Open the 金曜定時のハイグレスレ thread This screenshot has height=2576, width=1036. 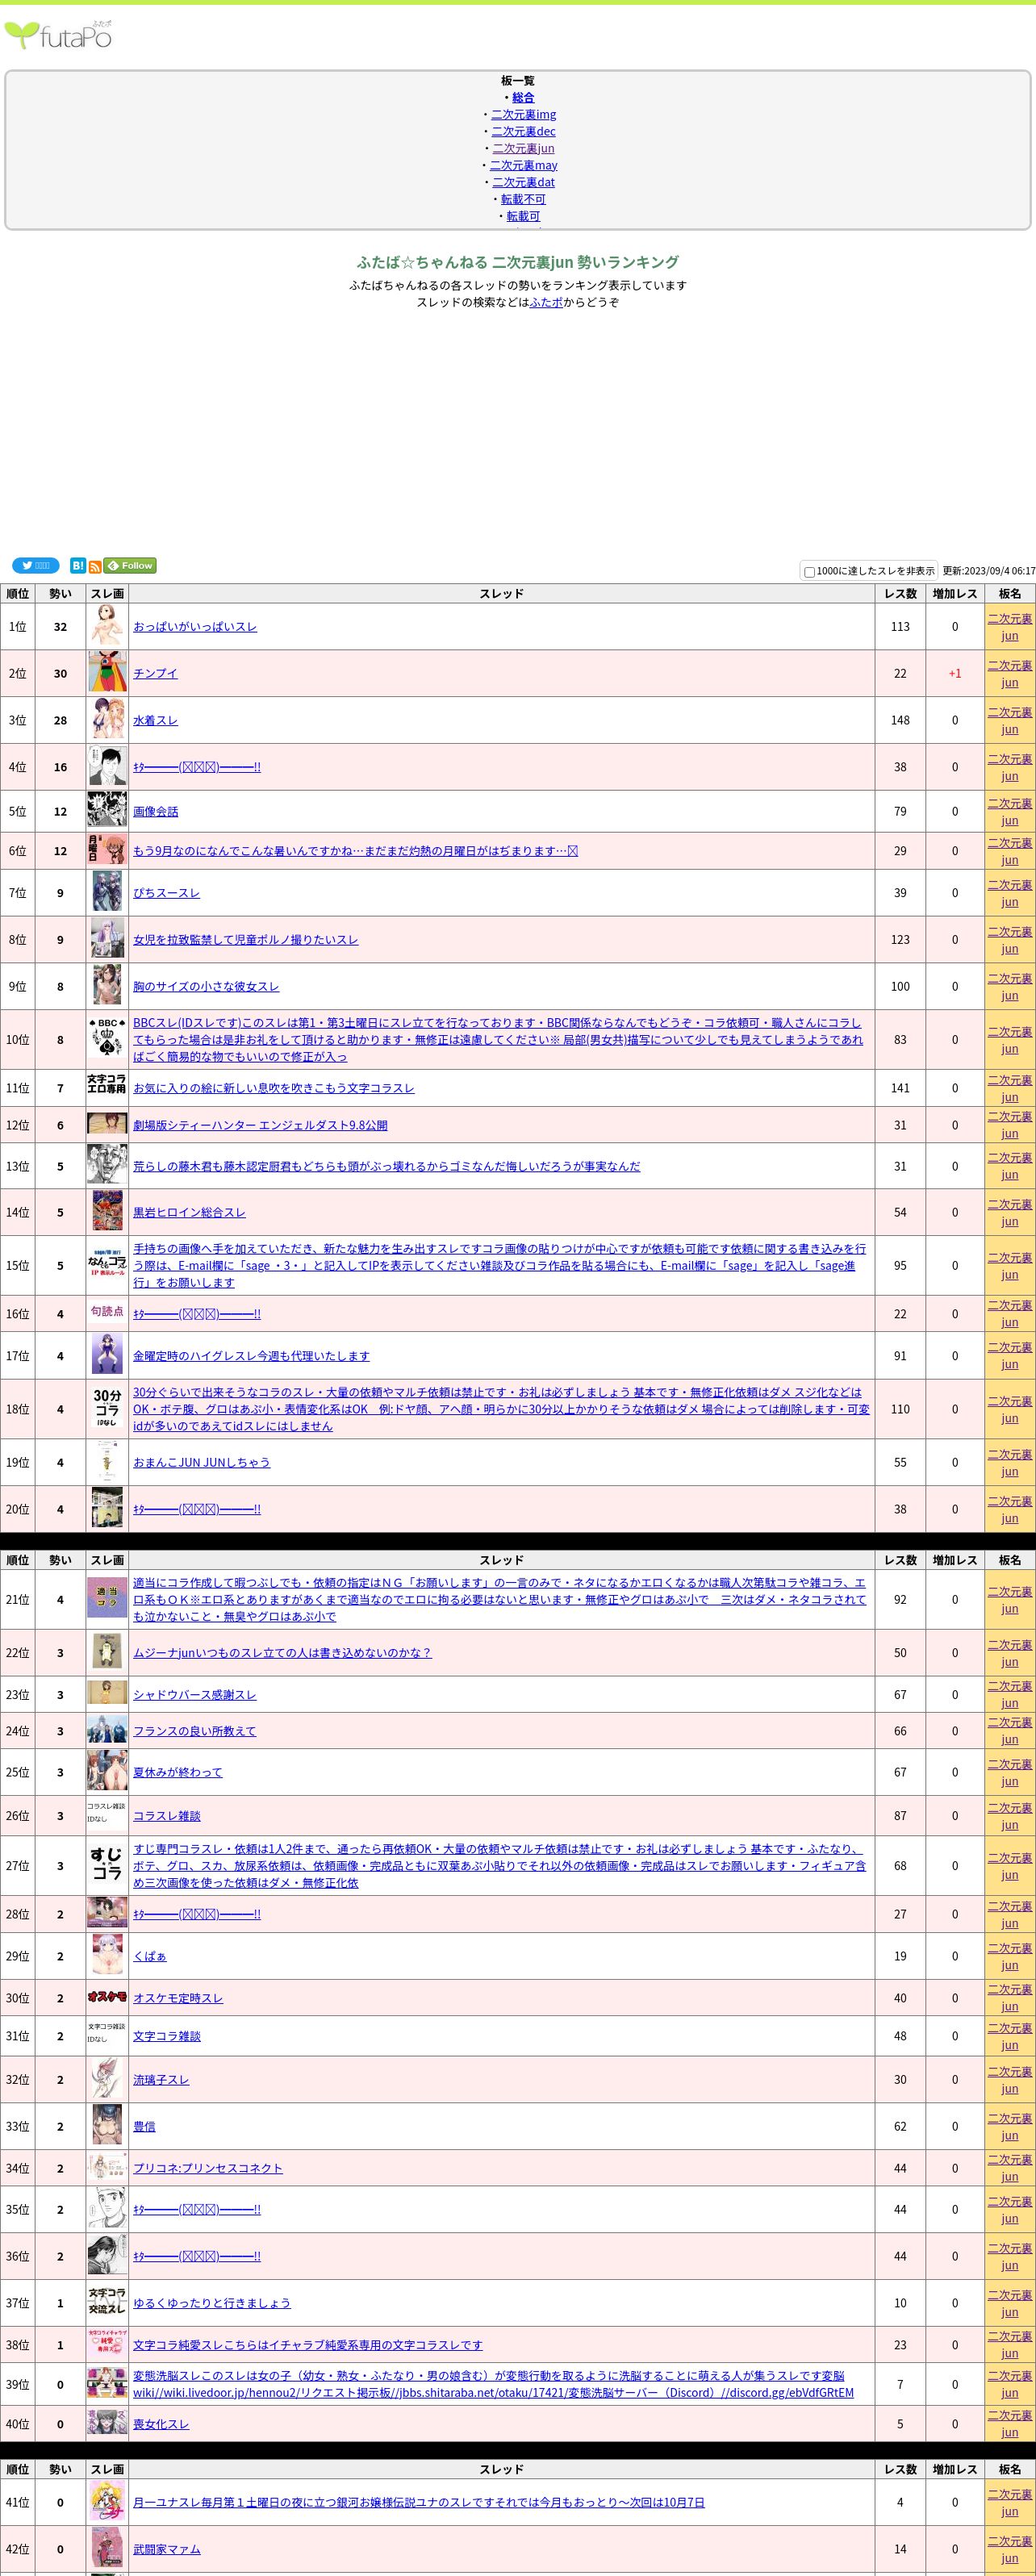251,1356
